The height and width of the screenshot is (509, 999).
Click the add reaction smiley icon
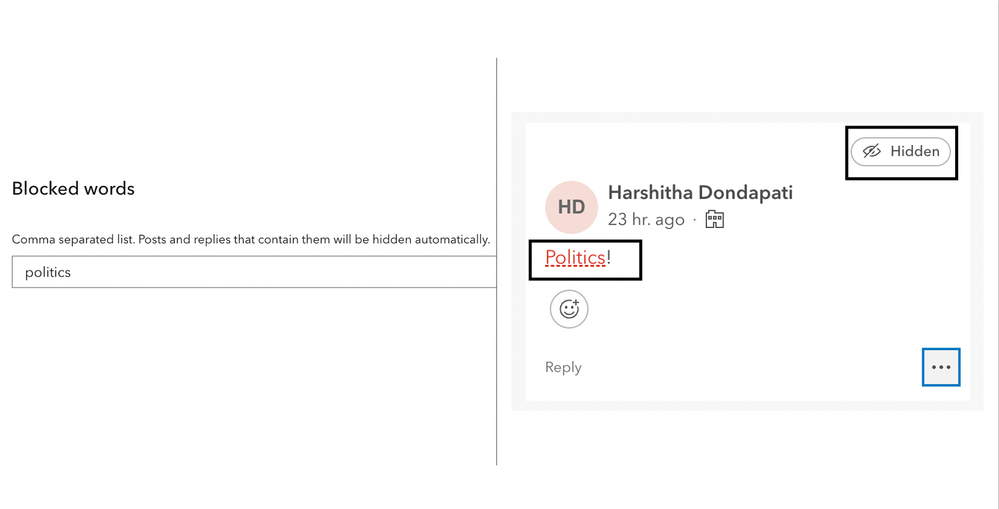(x=569, y=309)
